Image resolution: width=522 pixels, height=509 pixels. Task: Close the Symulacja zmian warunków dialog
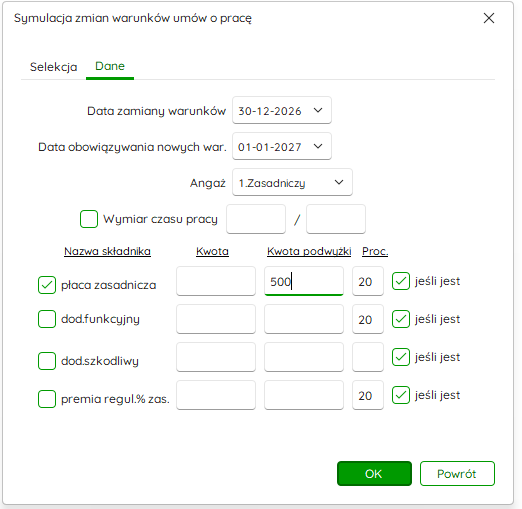(x=489, y=18)
